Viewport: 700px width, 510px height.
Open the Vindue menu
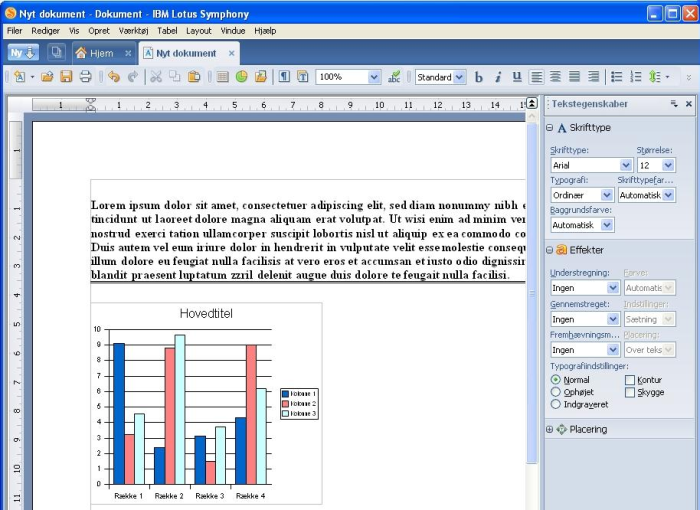[233, 31]
